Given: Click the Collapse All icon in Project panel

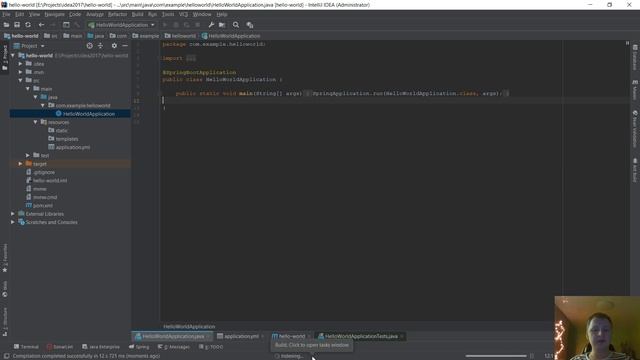Looking at the screenshot, I should pos(100,46).
